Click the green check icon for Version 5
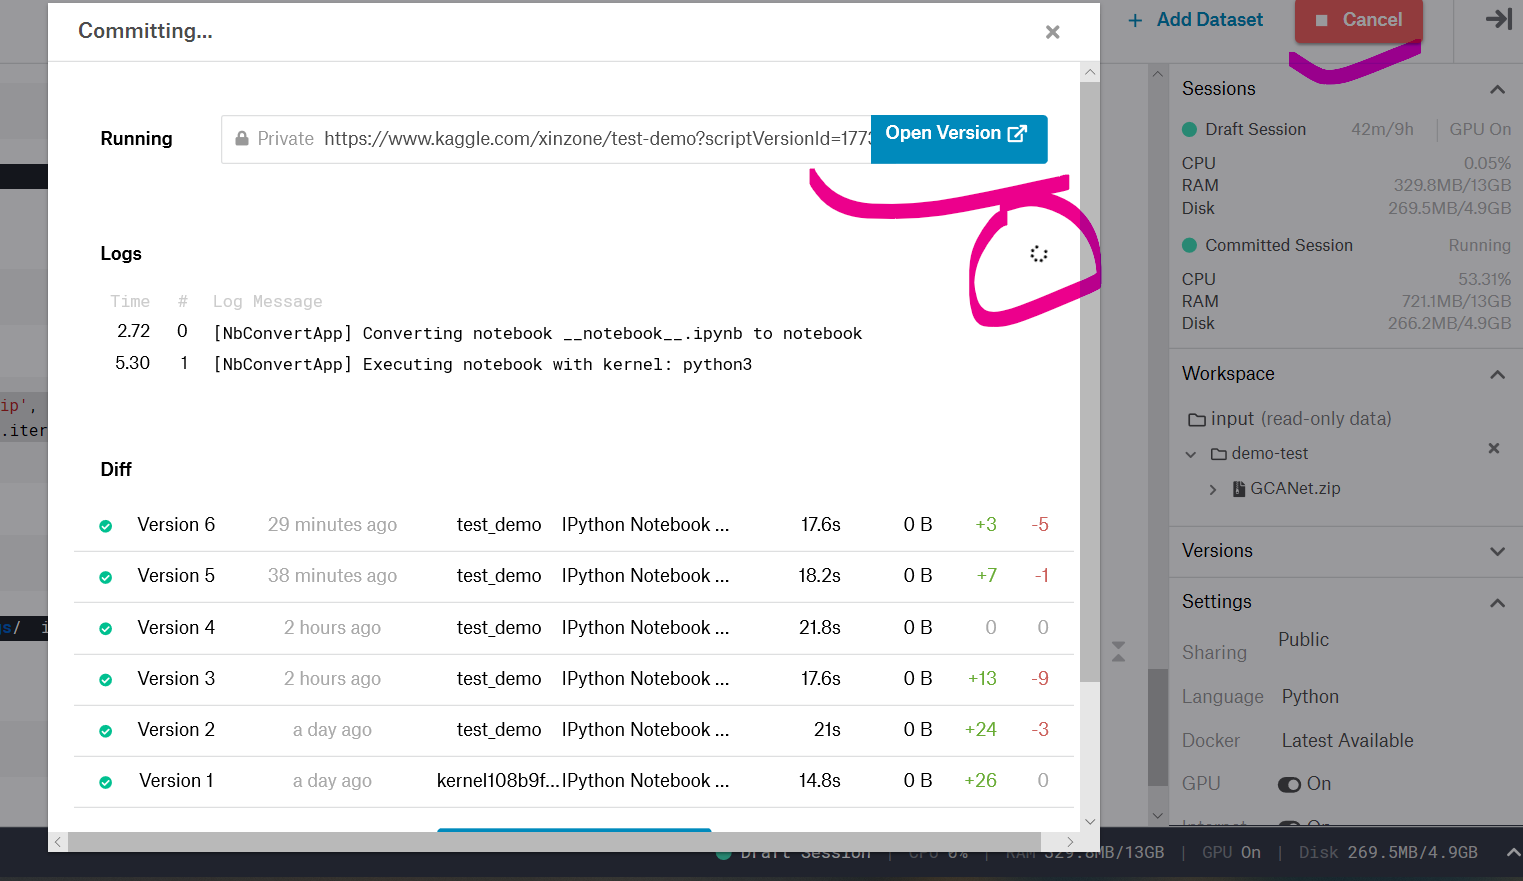The height and width of the screenshot is (881, 1523). (105, 577)
